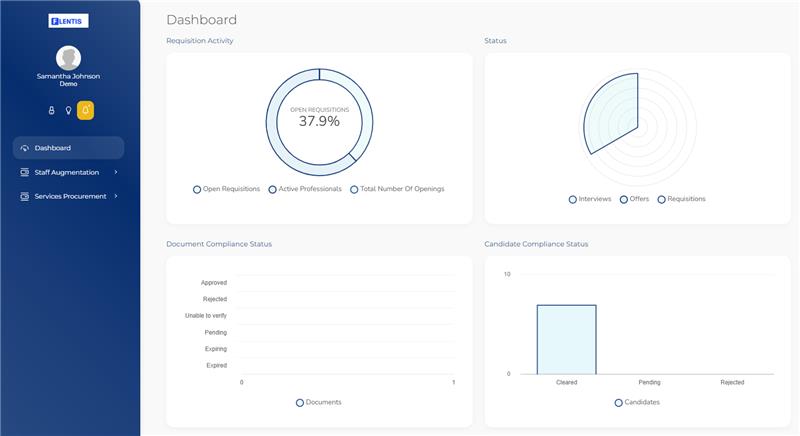Toggle the Interviews legend marker

click(573, 199)
